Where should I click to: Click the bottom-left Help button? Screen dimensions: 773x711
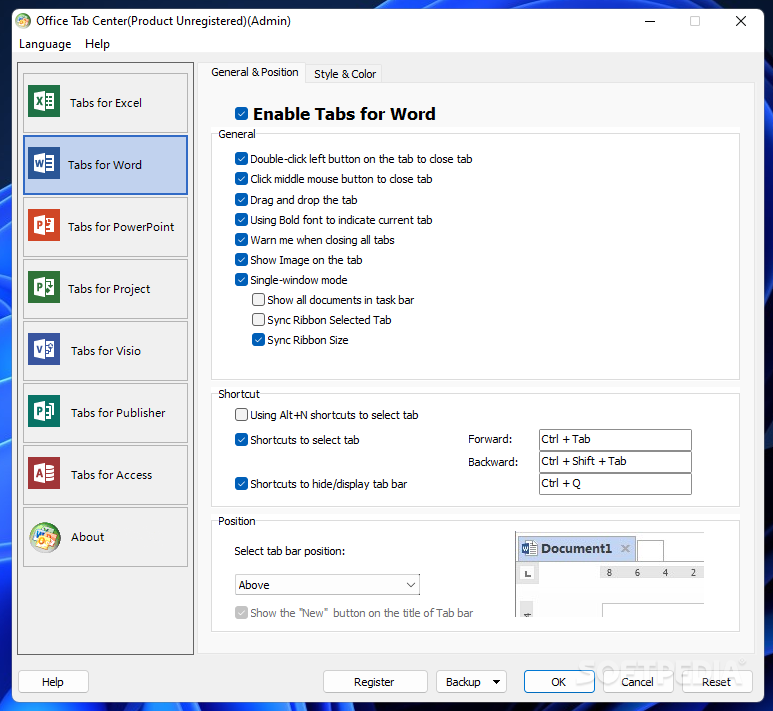click(53, 682)
